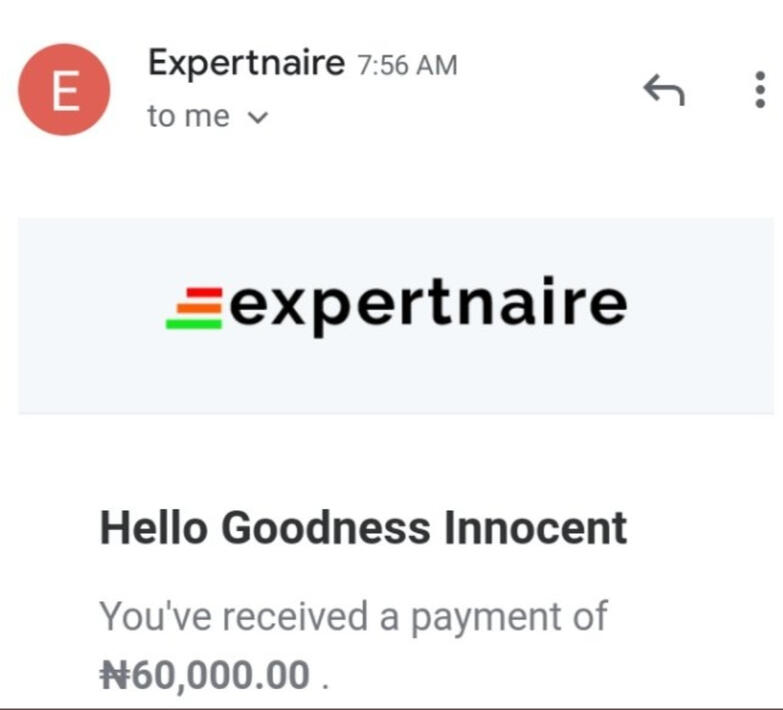The height and width of the screenshot is (710, 783).
Task: Tap the "to me" recipient label
Action: point(188,117)
